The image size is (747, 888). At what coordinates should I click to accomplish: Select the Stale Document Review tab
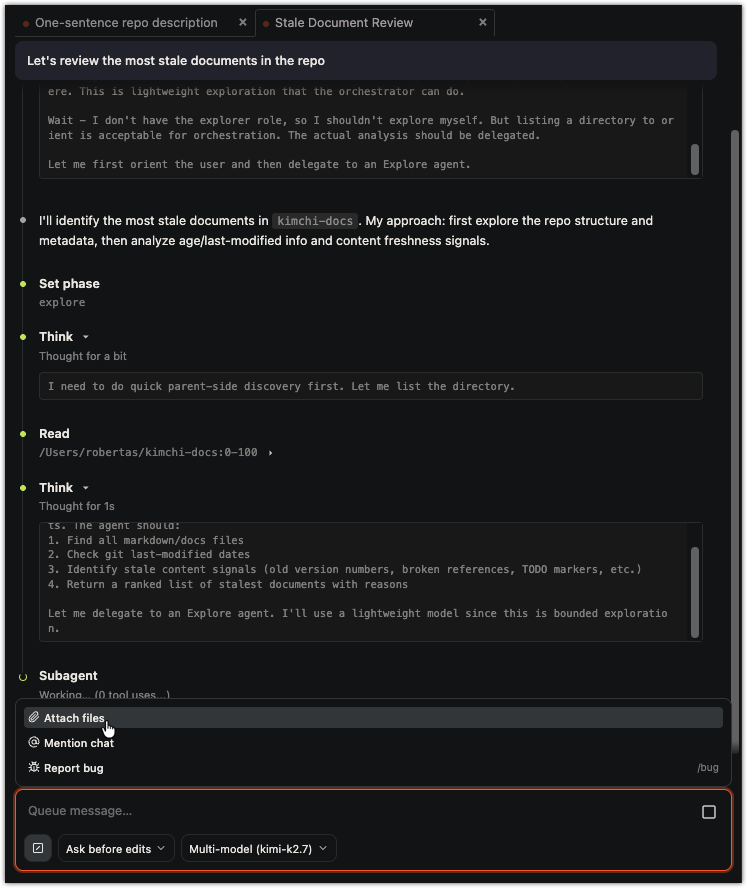tap(344, 23)
